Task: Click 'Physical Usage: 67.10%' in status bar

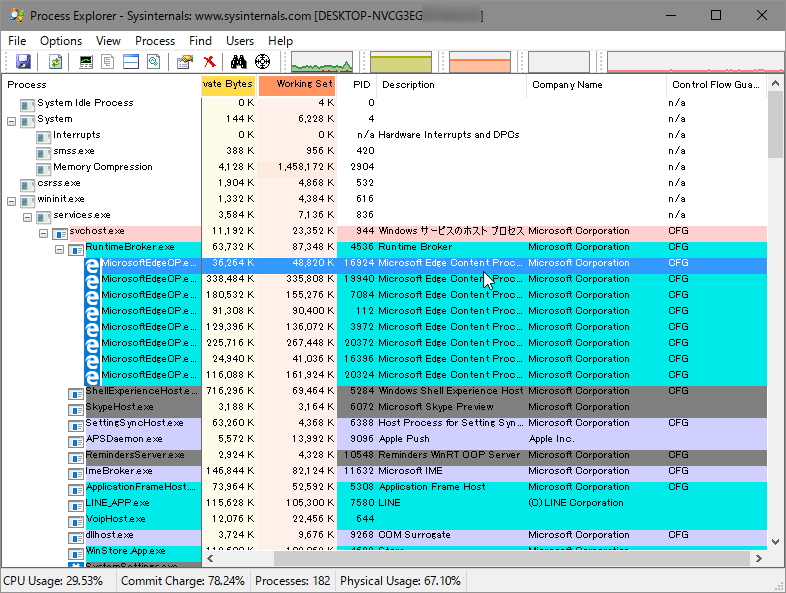Action: tap(400, 581)
